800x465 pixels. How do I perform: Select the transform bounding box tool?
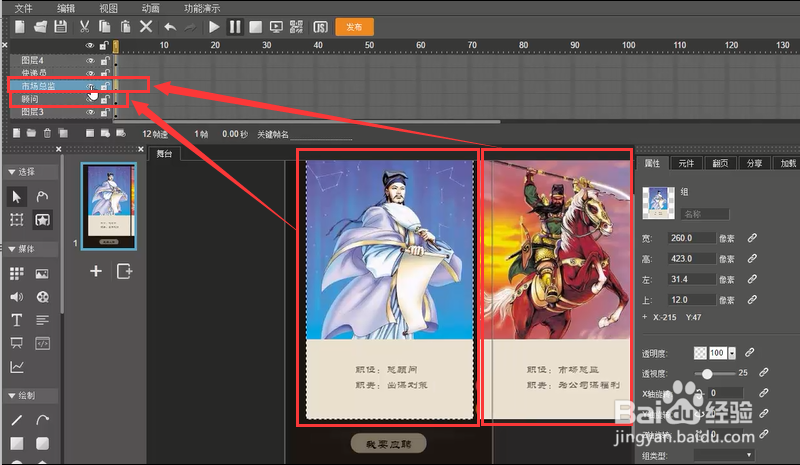pos(16,219)
